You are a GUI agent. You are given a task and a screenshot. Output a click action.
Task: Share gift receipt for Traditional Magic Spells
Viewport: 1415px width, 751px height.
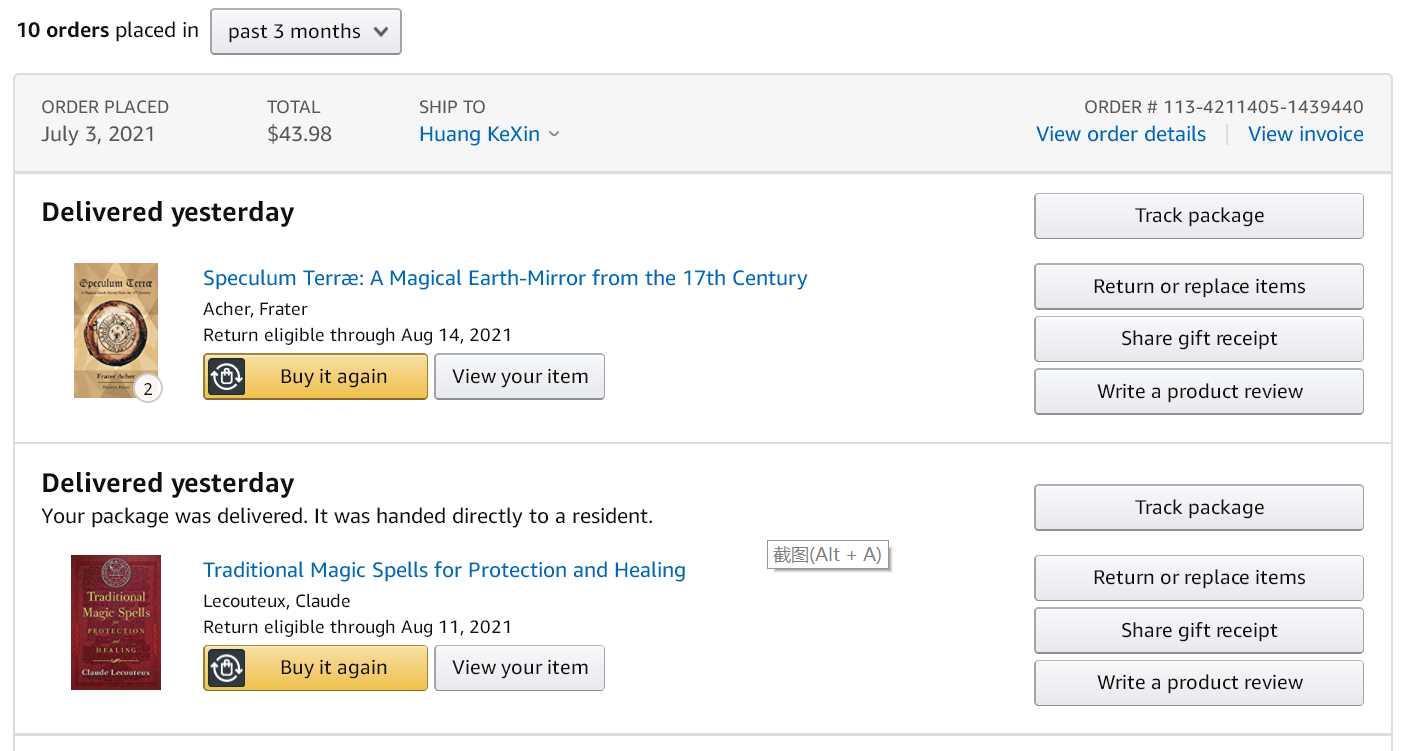1198,631
